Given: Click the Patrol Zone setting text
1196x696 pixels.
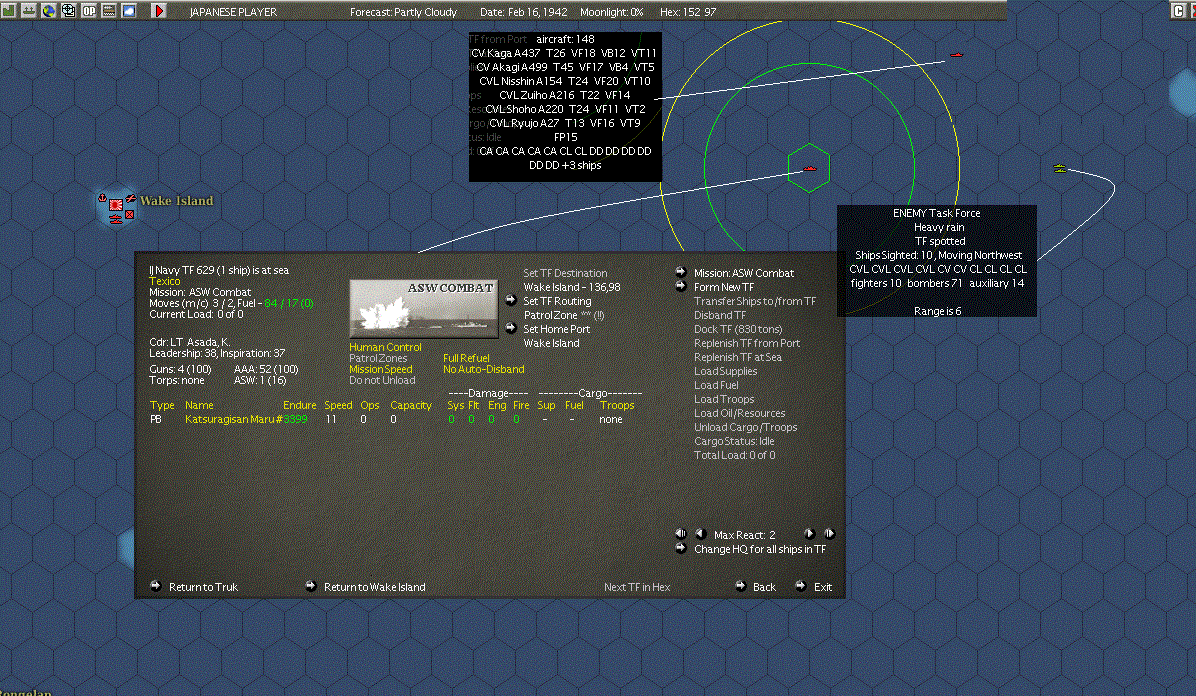Looking at the screenshot, I should point(564,315).
